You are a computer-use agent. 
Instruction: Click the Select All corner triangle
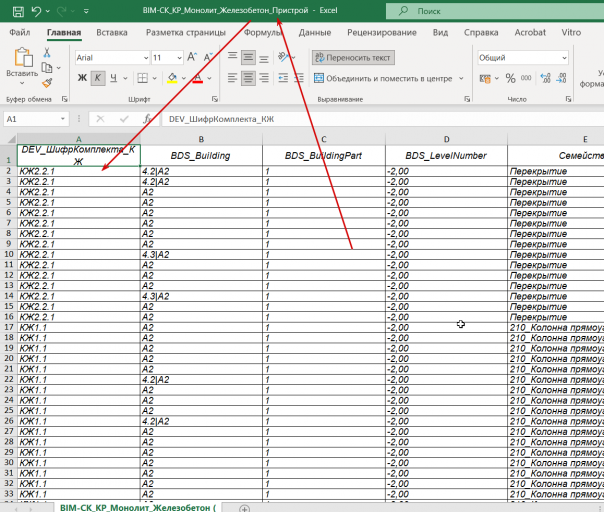coord(11,139)
